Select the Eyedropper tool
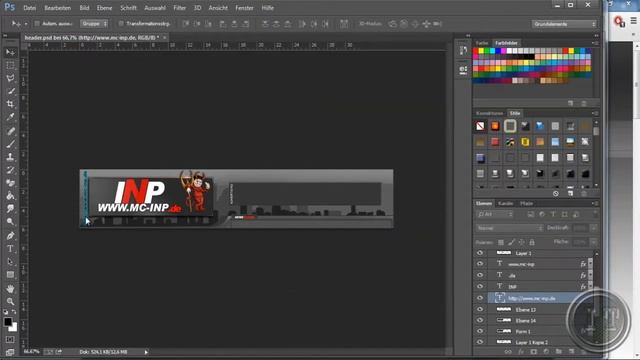This screenshot has height=360, width=640. [11, 117]
